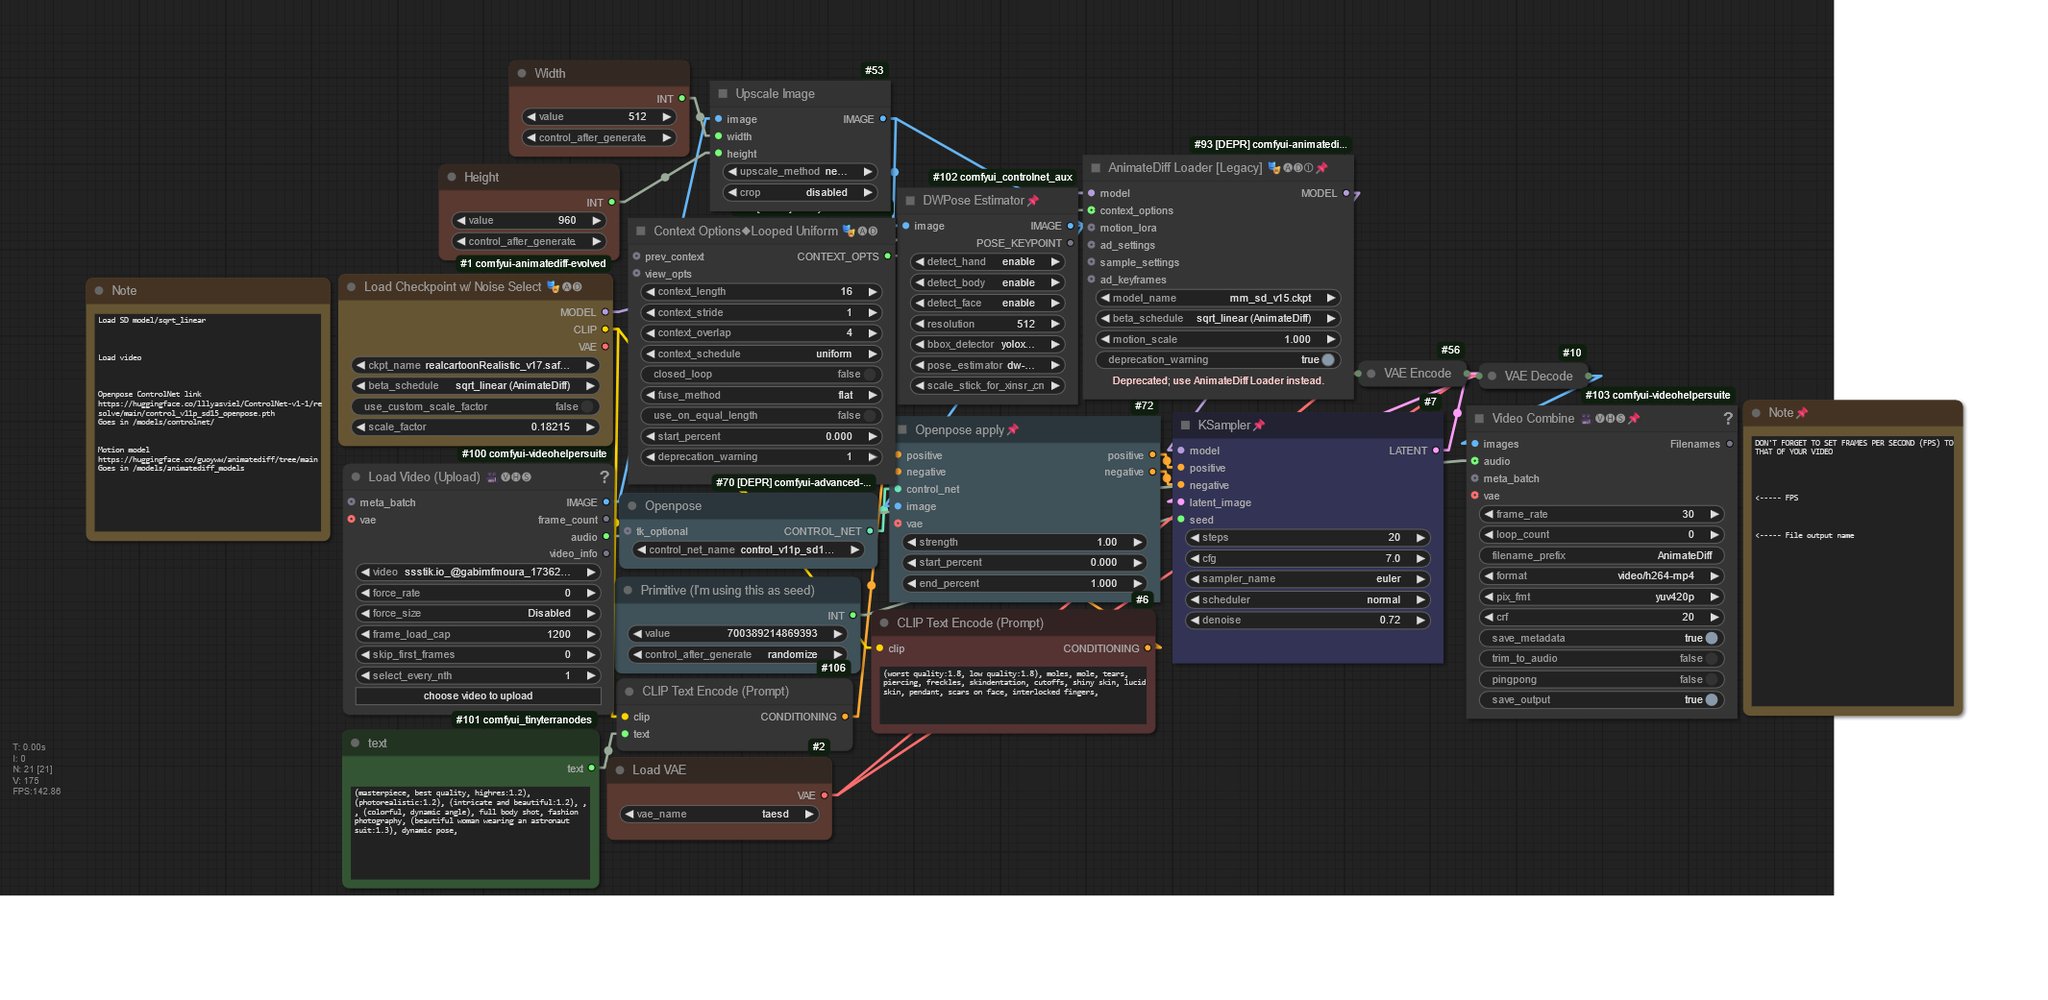2048x1000 pixels.
Task: Click the pin icon on the right Note node
Action: point(1802,413)
